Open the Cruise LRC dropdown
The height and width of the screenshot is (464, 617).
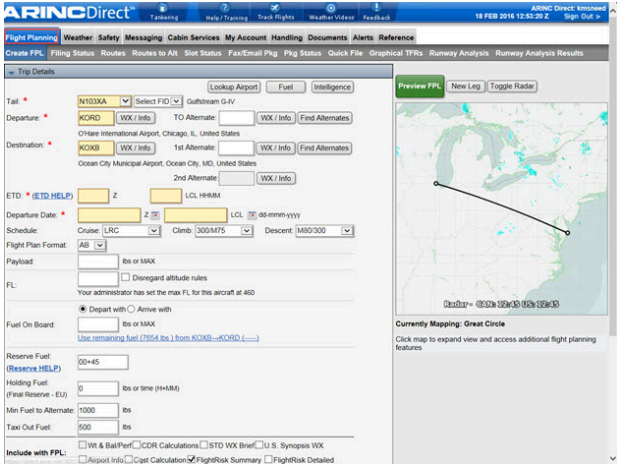click(x=131, y=231)
